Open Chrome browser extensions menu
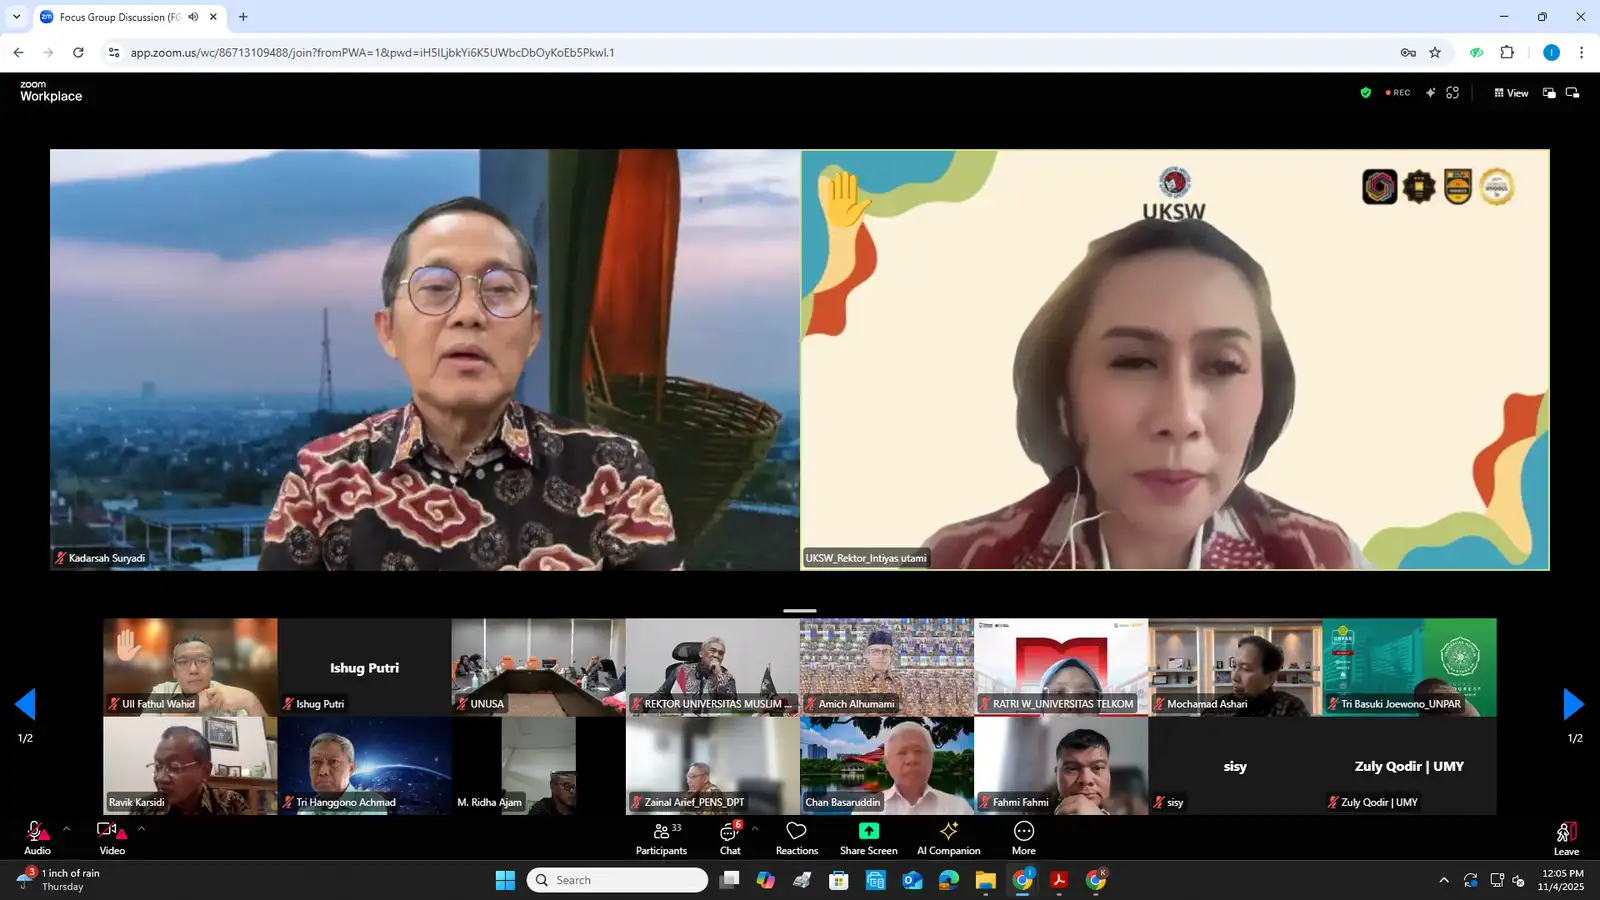The image size is (1600, 900). [1507, 52]
